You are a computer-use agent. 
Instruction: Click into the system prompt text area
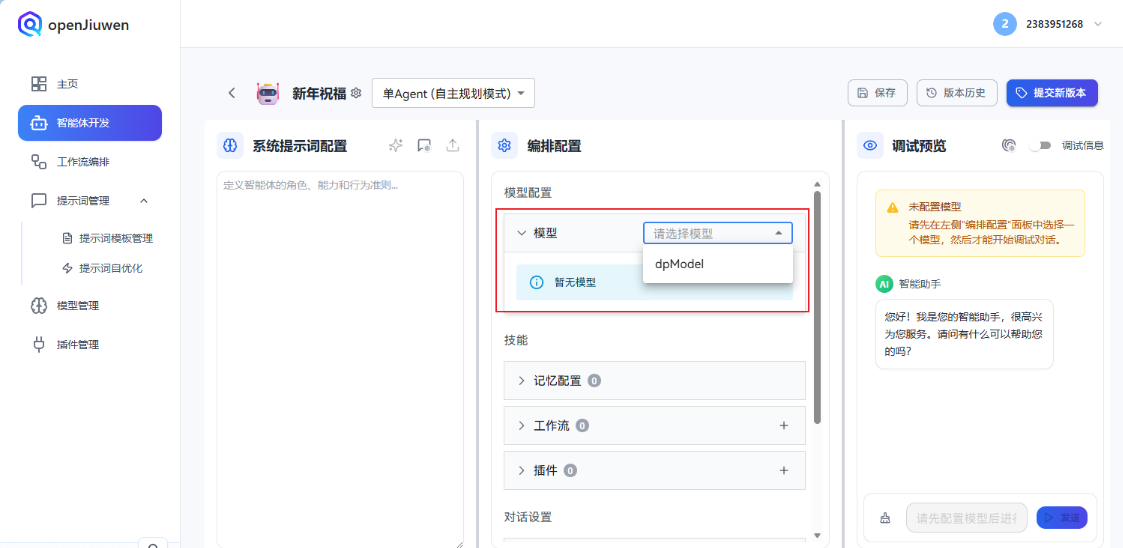[x=340, y=360]
